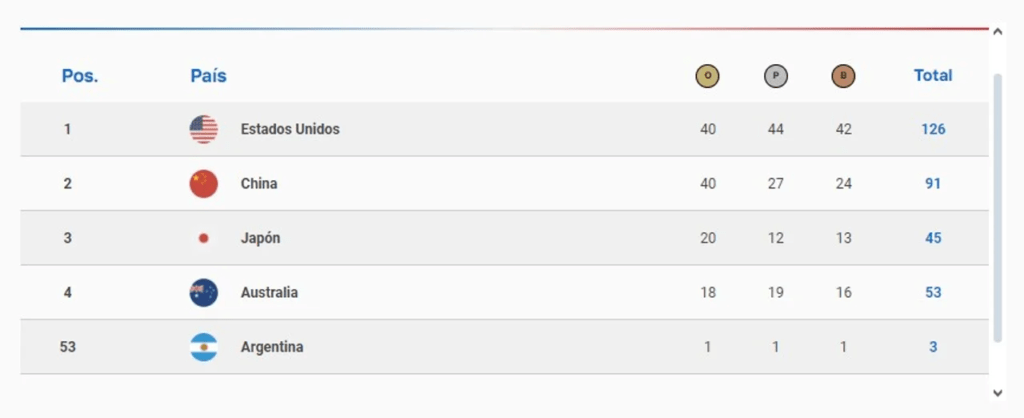Click the Japan flag icon
Screen dimensions: 1024x418
pyautogui.click(x=204, y=238)
